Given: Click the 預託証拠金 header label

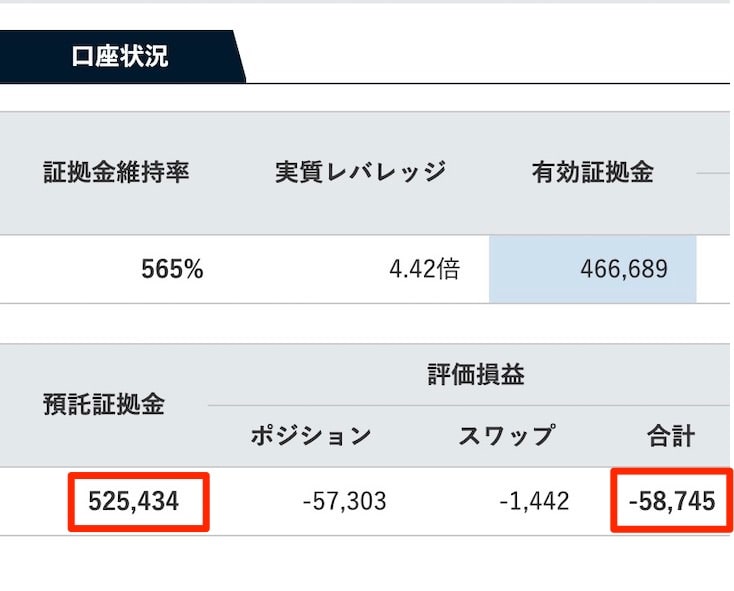Looking at the screenshot, I should pyautogui.click(x=104, y=405).
